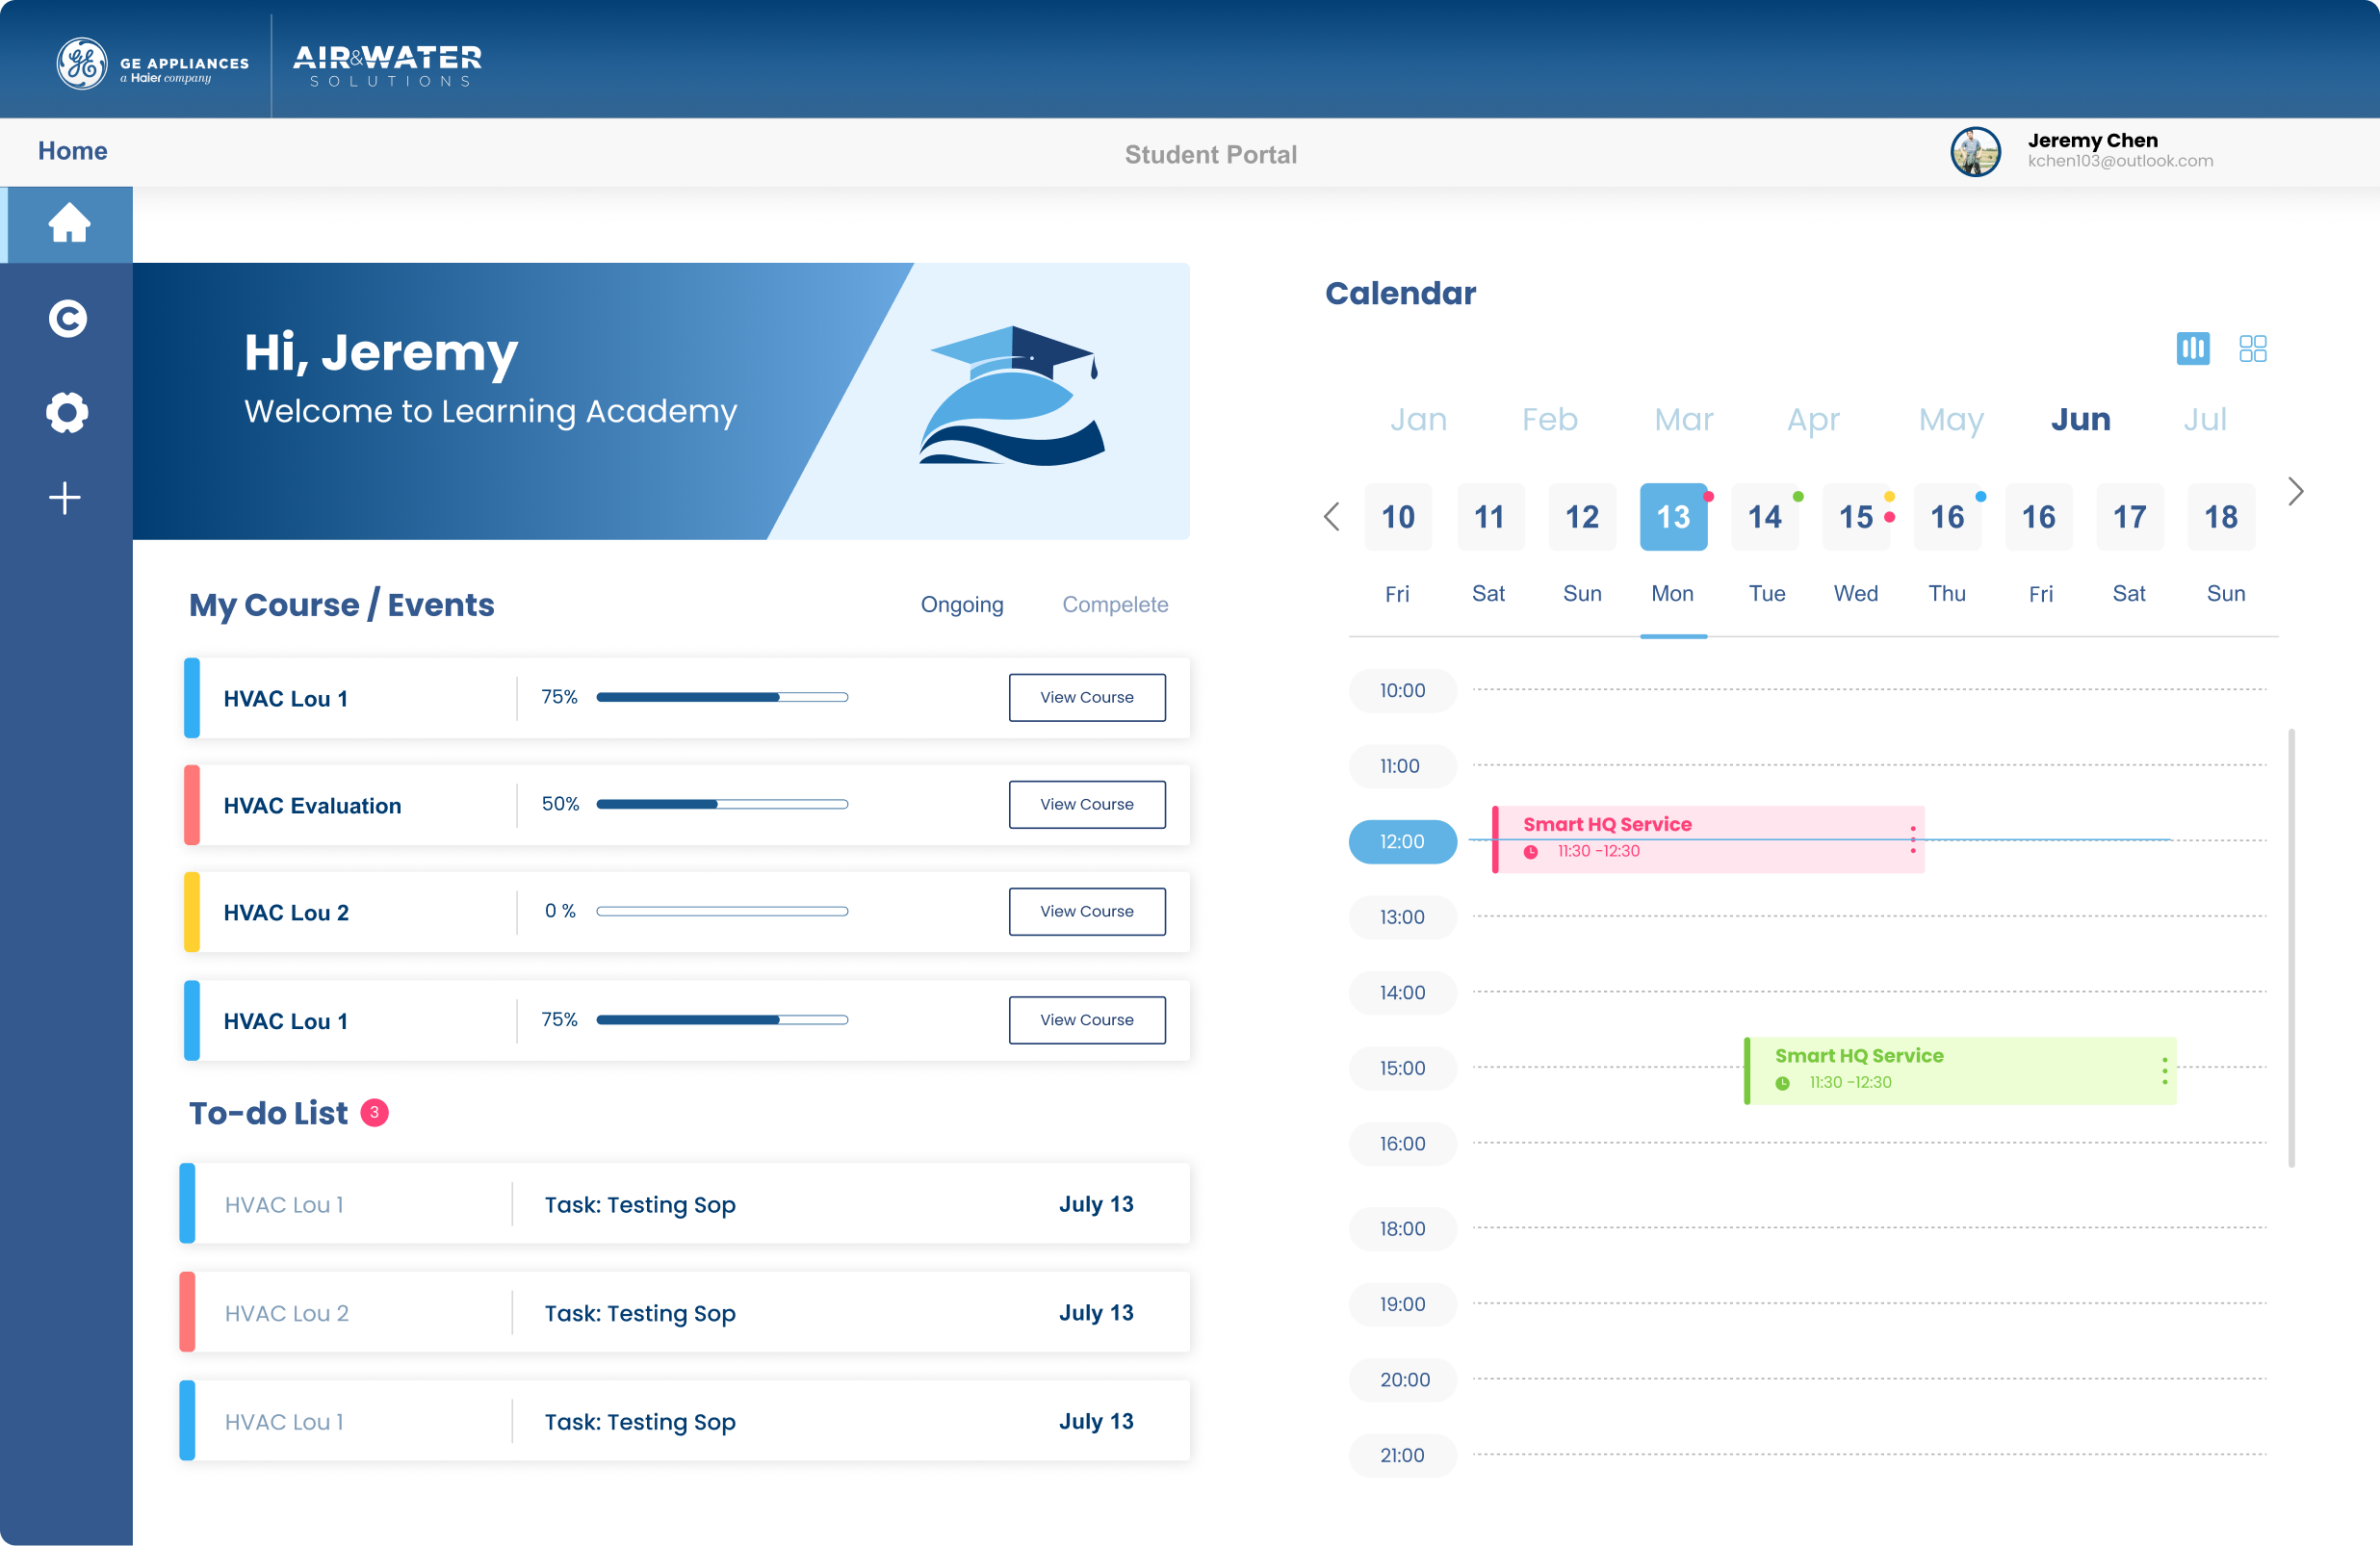The width and height of the screenshot is (2380, 1546).
Task: Click HVAC Evaluation 50% progress bar
Action: point(721,804)
